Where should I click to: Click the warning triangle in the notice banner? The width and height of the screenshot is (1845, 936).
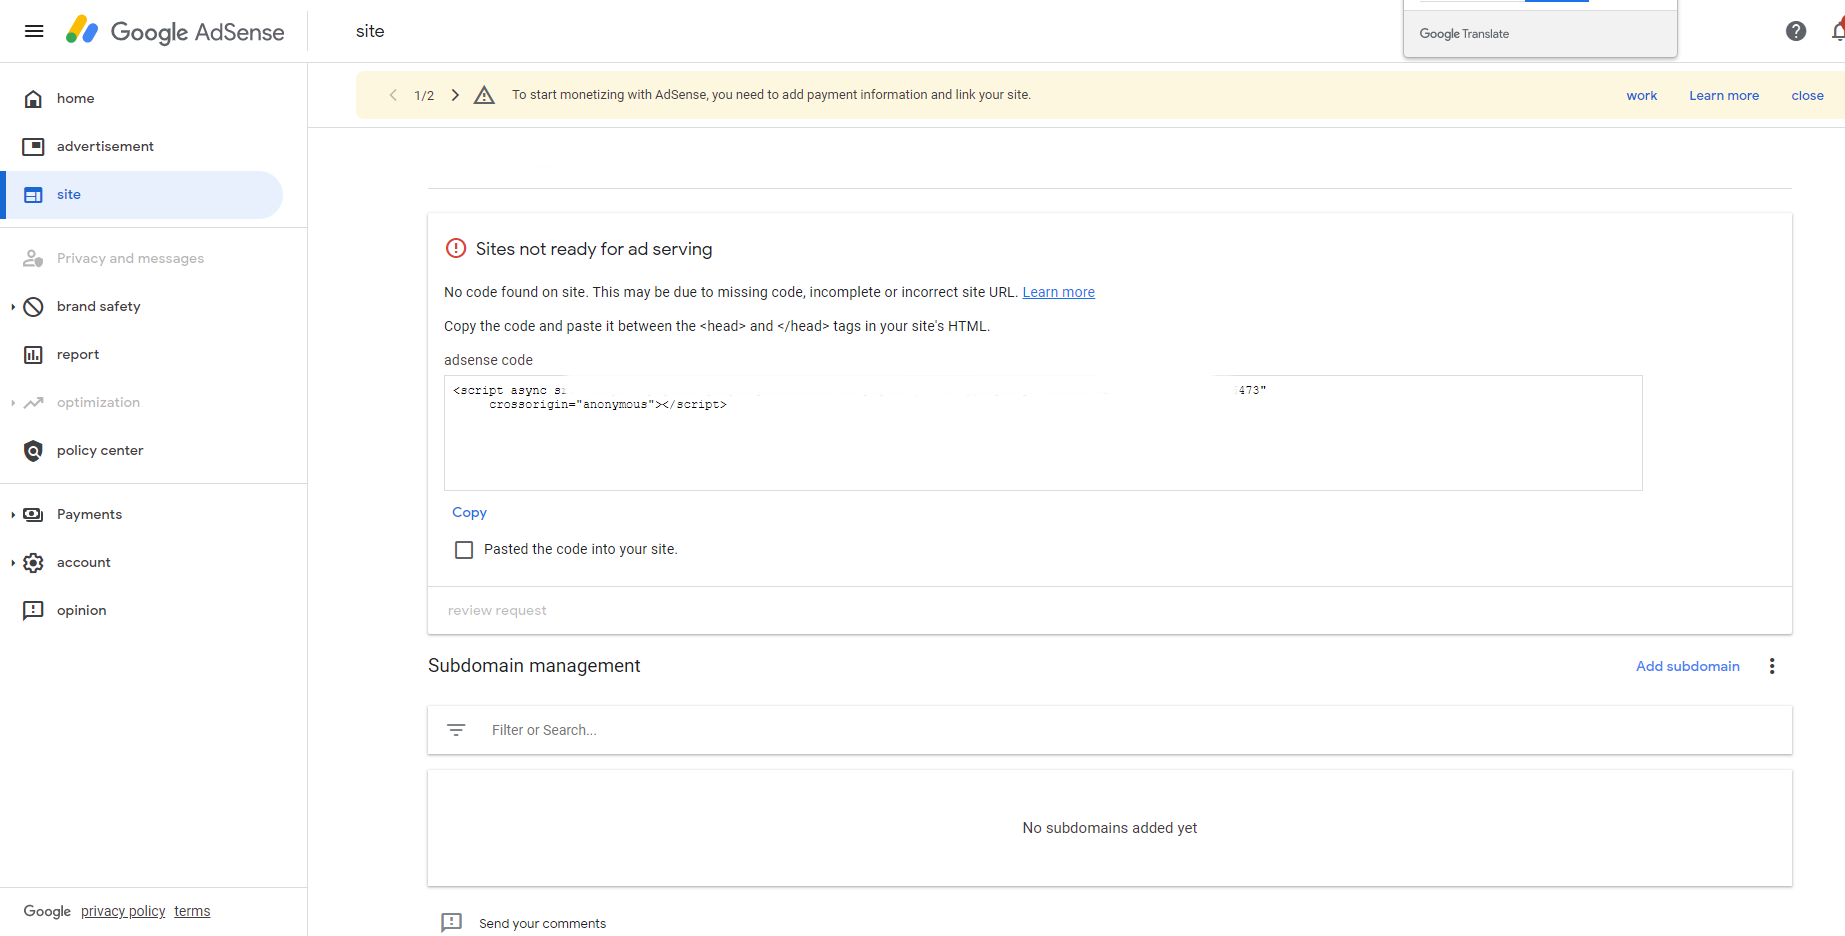coord(484,95)
